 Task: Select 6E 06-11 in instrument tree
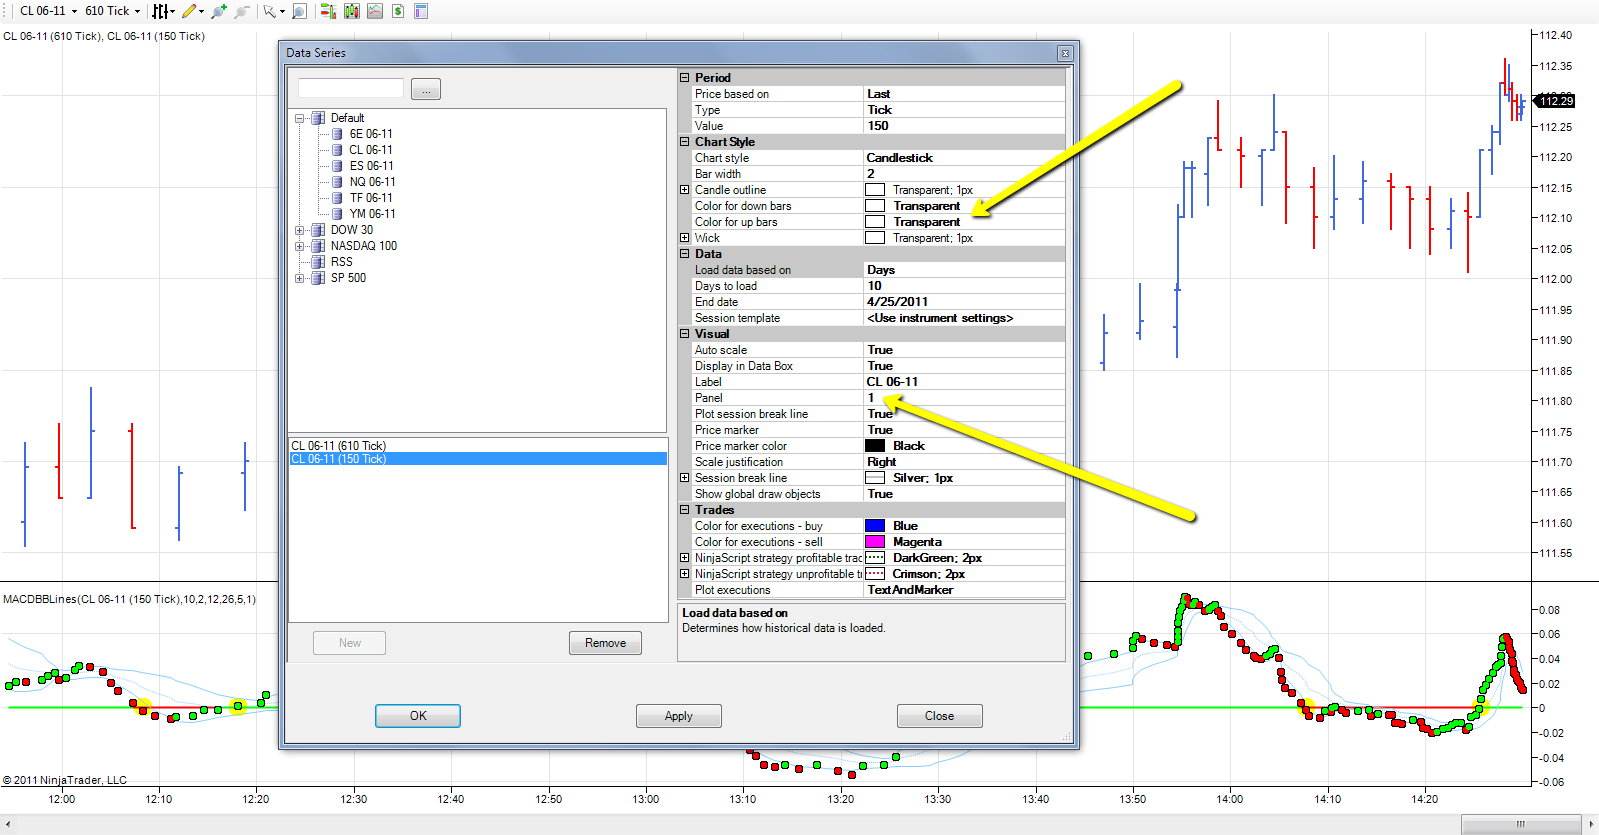(x=370, y=134)
